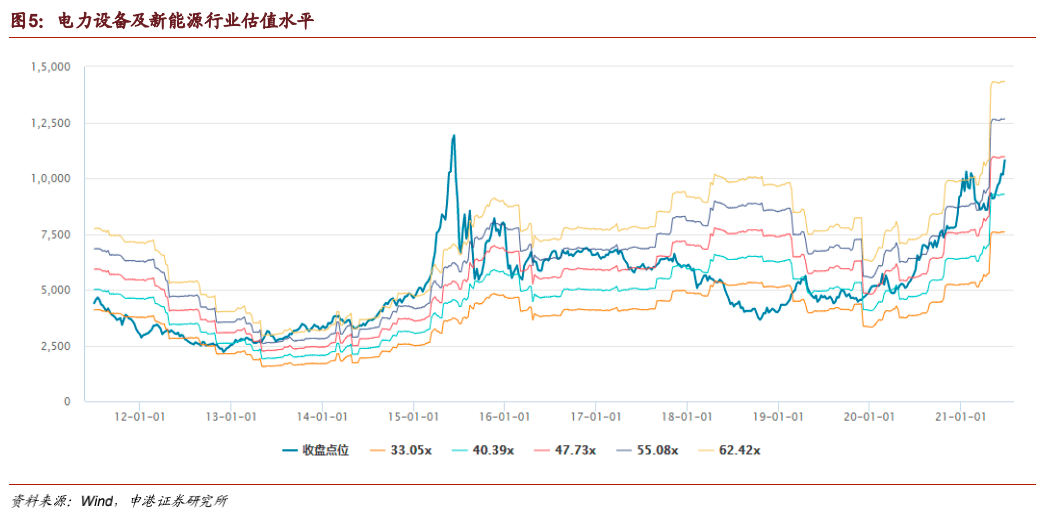This screenshot has width=1049, height=528.
Task: Toggle the 62.42x legend series
Action: (x=729, y=450)
